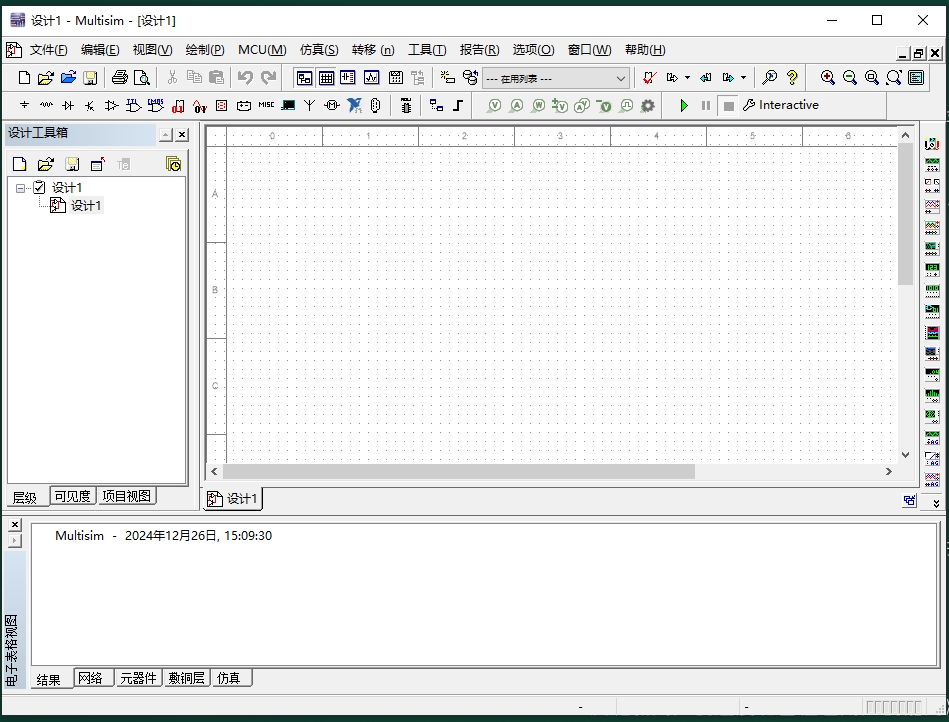Toggle the SPICE netlist viewer button
The height and width of the screenshot is (722, 949).
348,77
